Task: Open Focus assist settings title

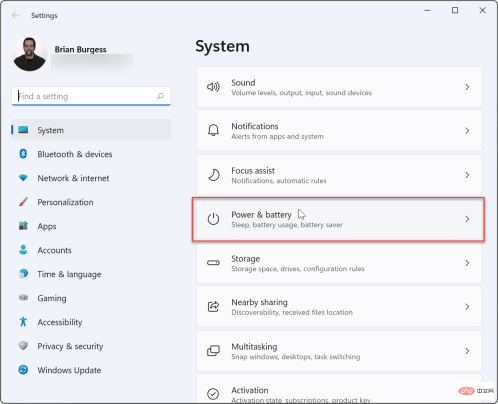Action: point(253,171)
